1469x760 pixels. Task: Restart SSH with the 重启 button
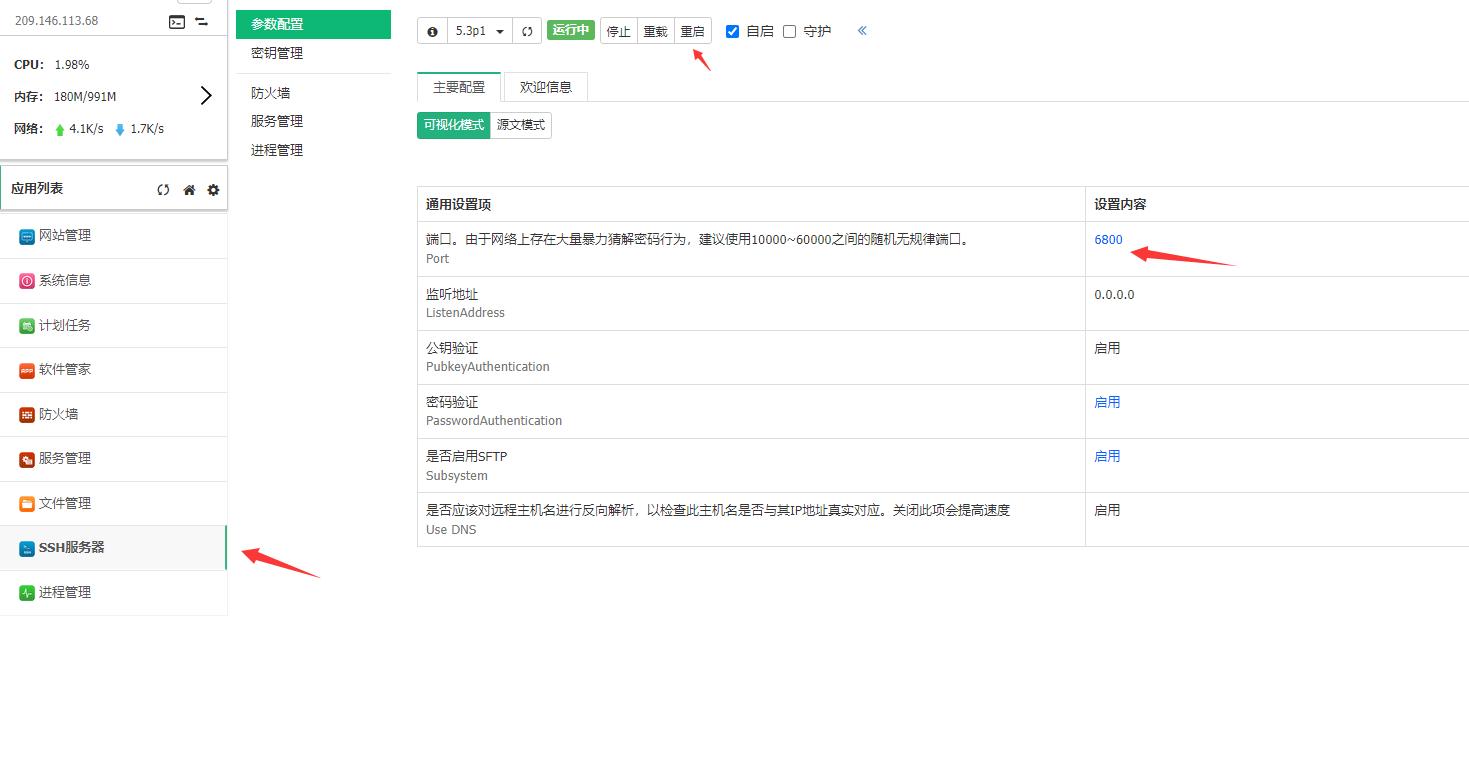[x=692, y=30]
